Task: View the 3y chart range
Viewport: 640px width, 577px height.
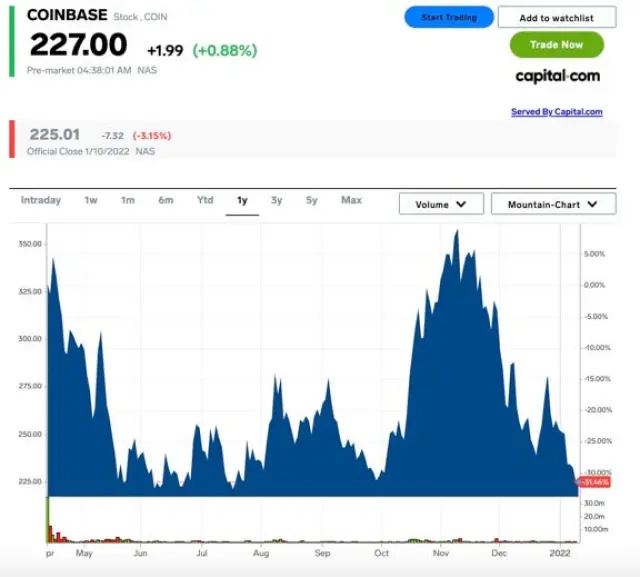Action: pos(276,201)
